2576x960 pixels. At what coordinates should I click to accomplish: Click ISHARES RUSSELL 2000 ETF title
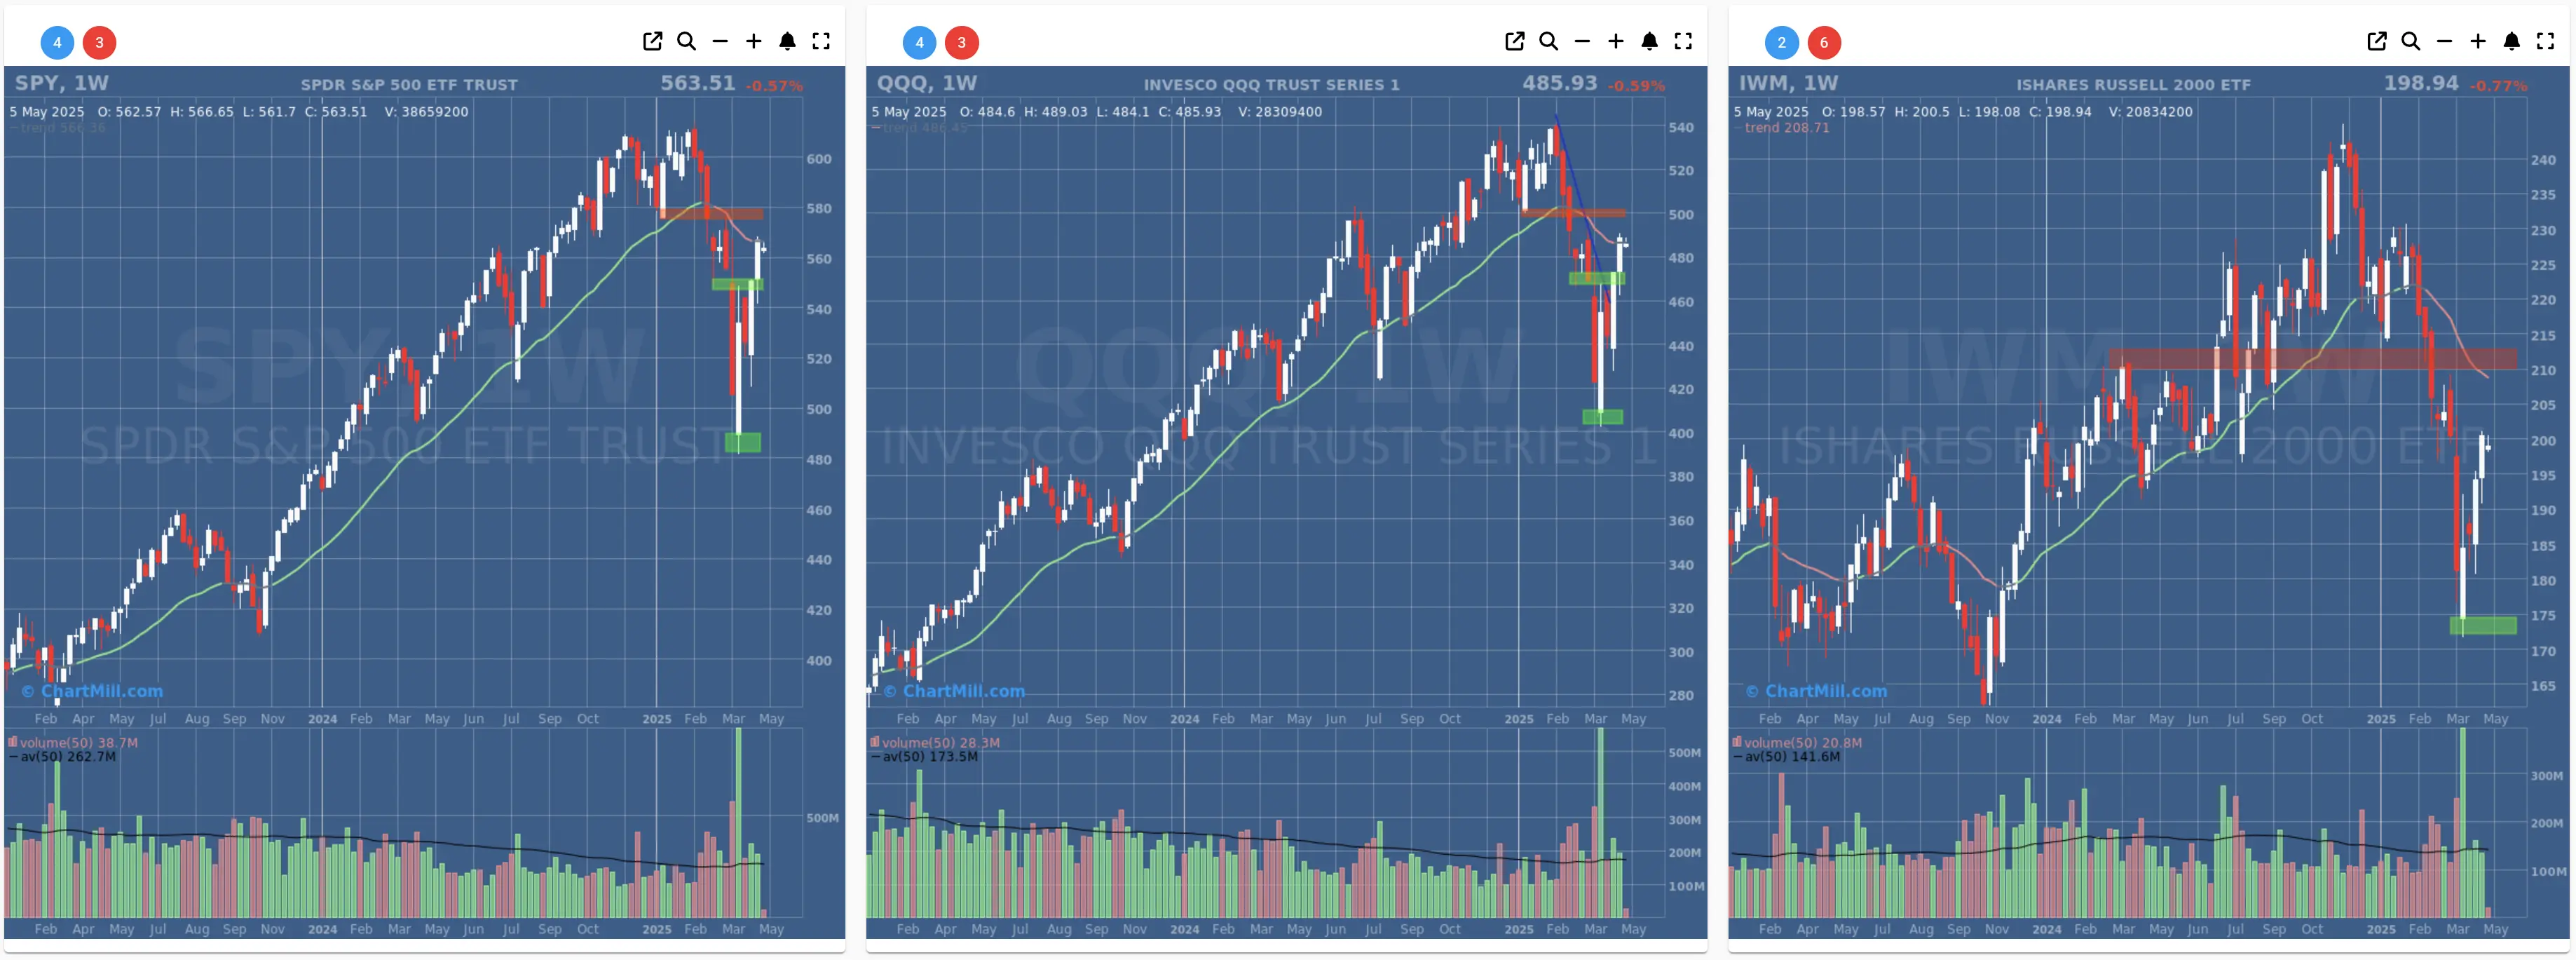pyautogui.click(x=2134, y=85)
